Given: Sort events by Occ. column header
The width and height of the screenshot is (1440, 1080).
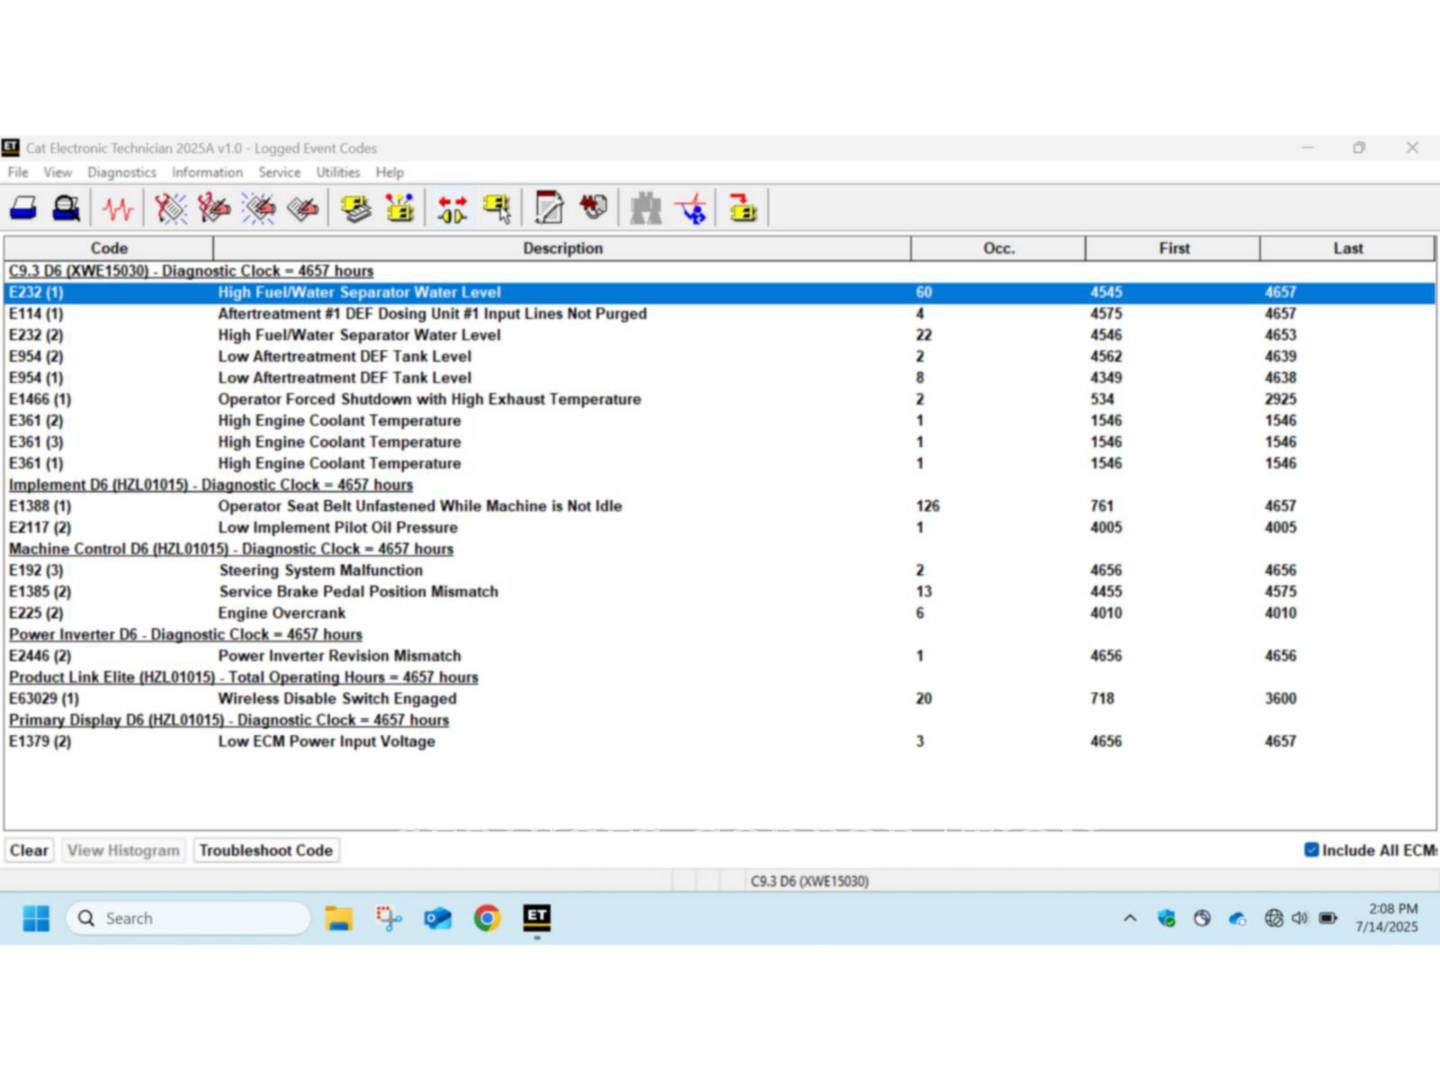Looking at the screenshot, I should (997, 248).
